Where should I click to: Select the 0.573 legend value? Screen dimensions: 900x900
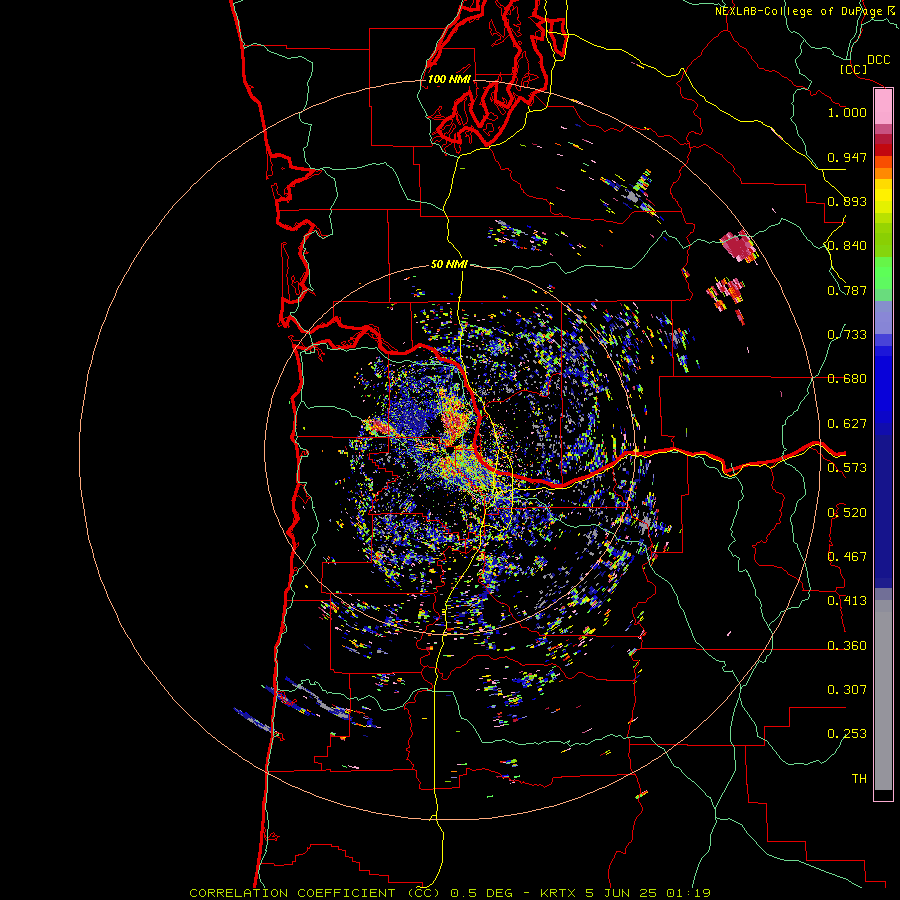click(x=847, y=468)
